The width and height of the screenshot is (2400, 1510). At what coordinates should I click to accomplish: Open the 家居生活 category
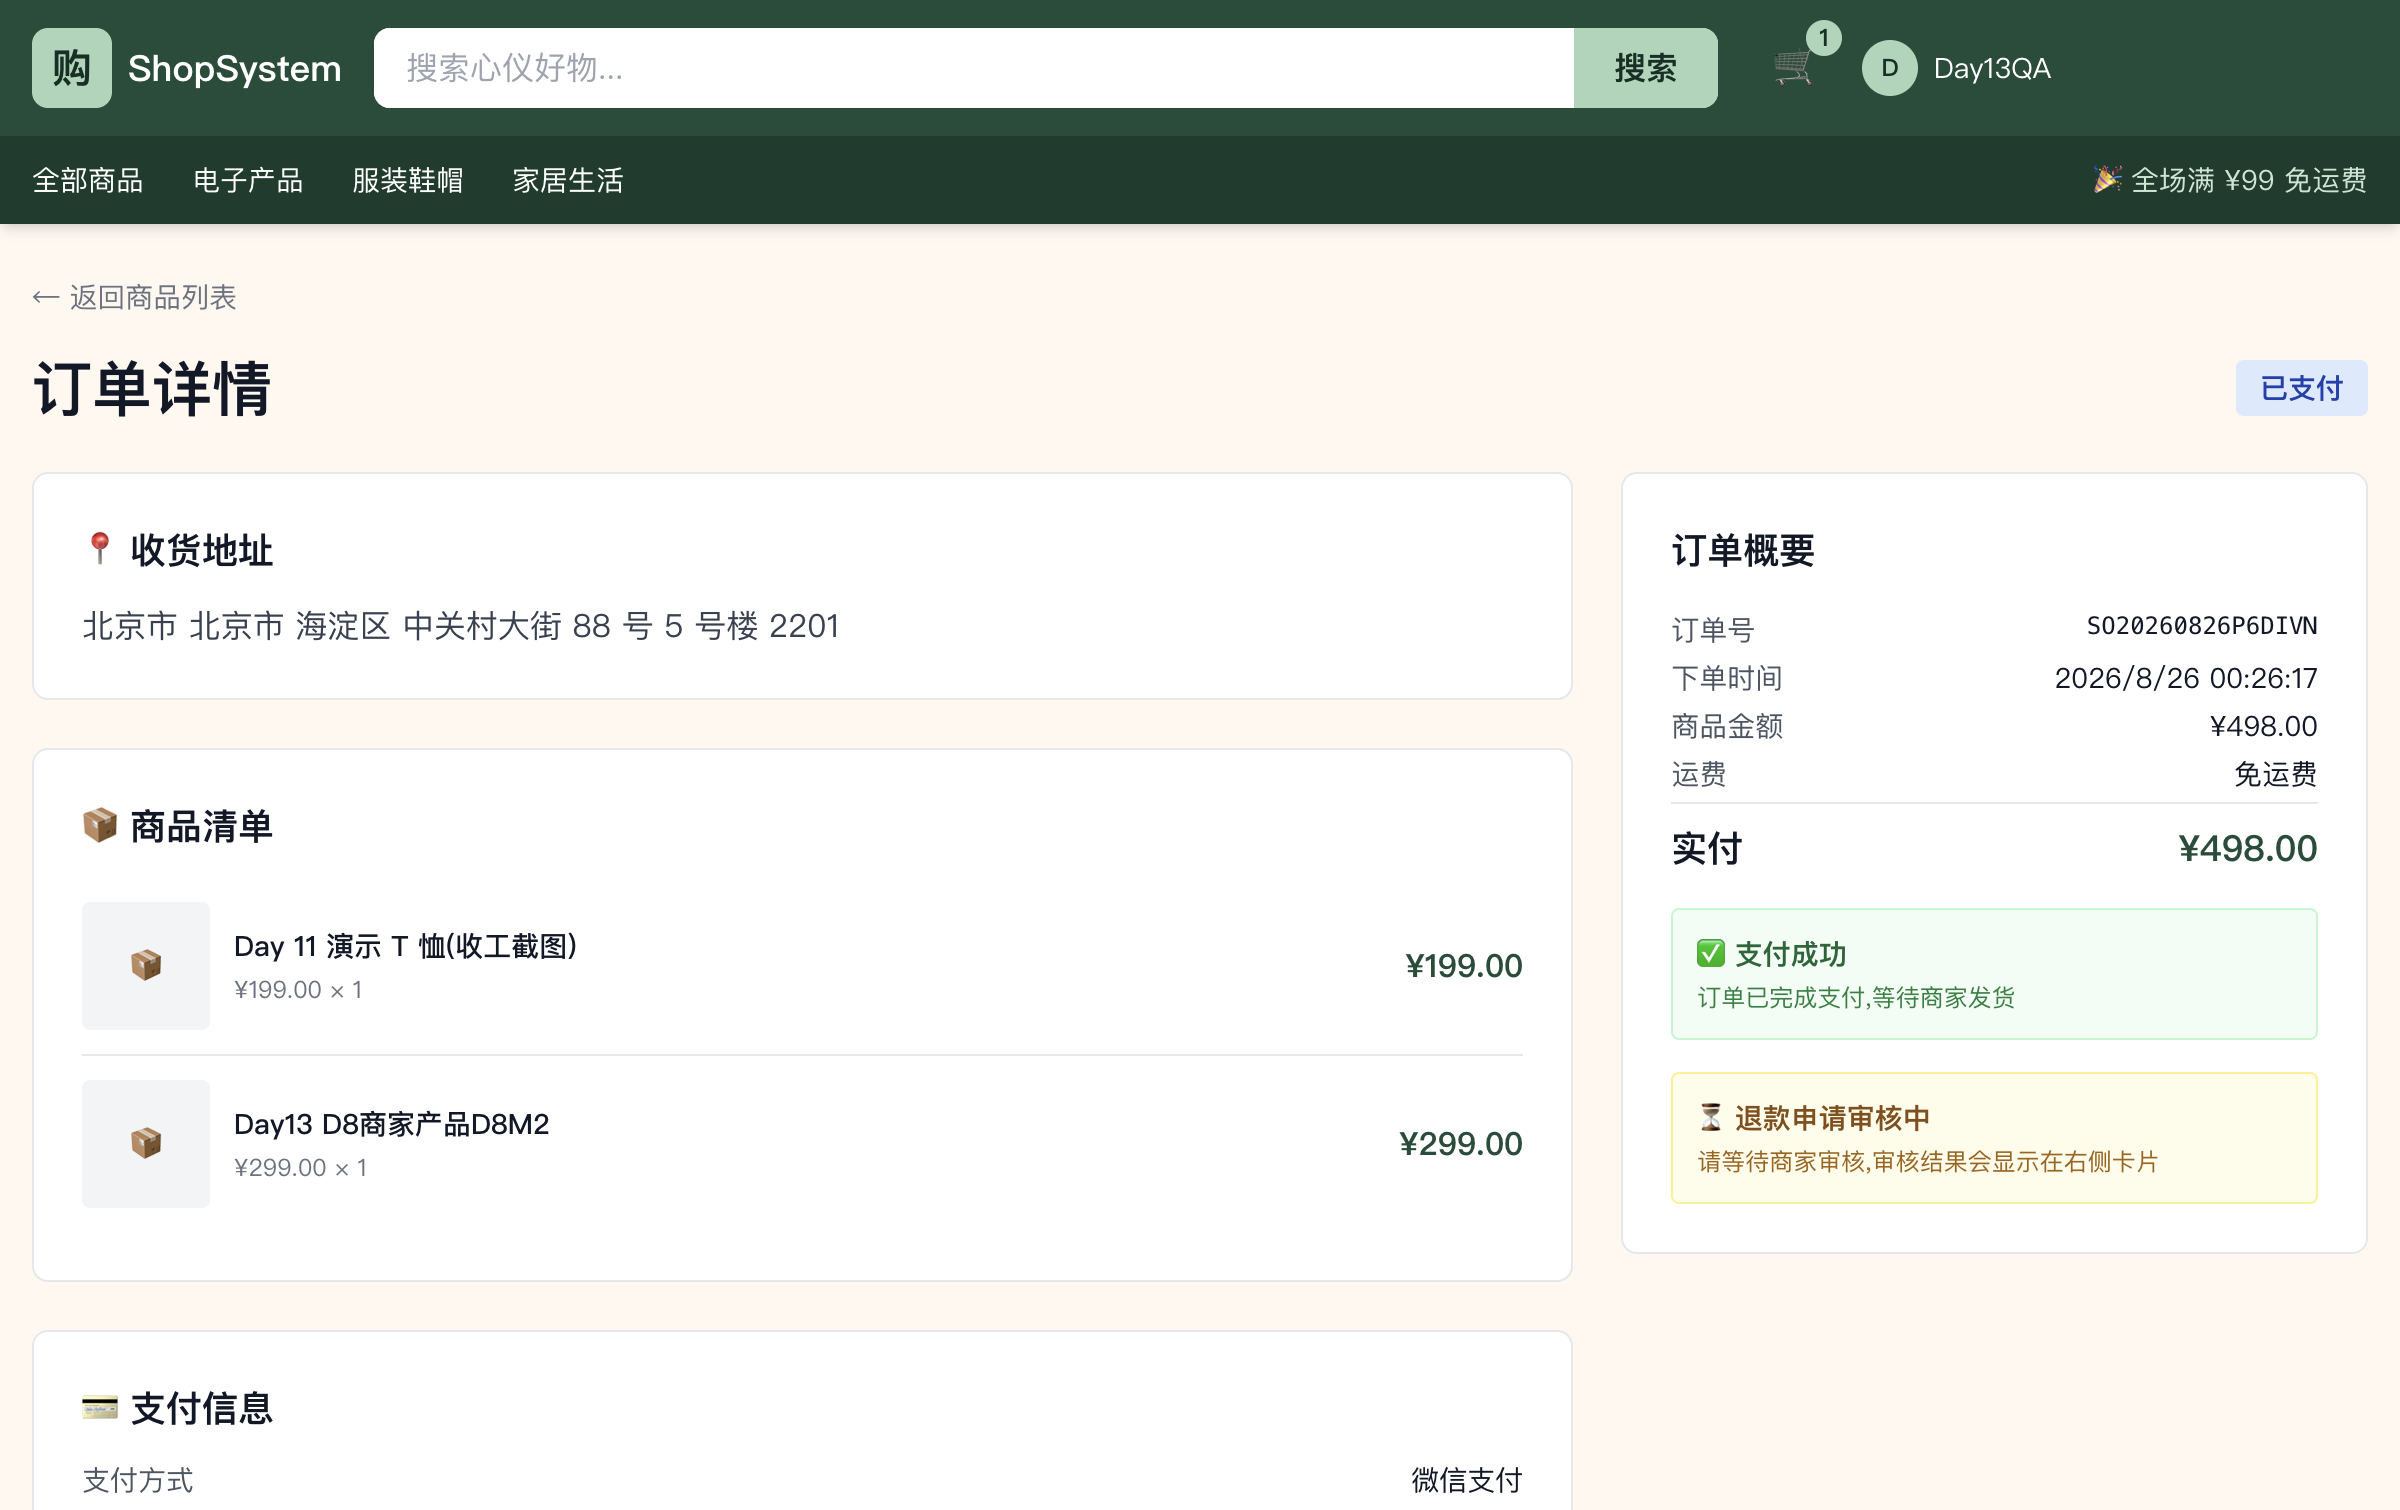tap(568, 180)
